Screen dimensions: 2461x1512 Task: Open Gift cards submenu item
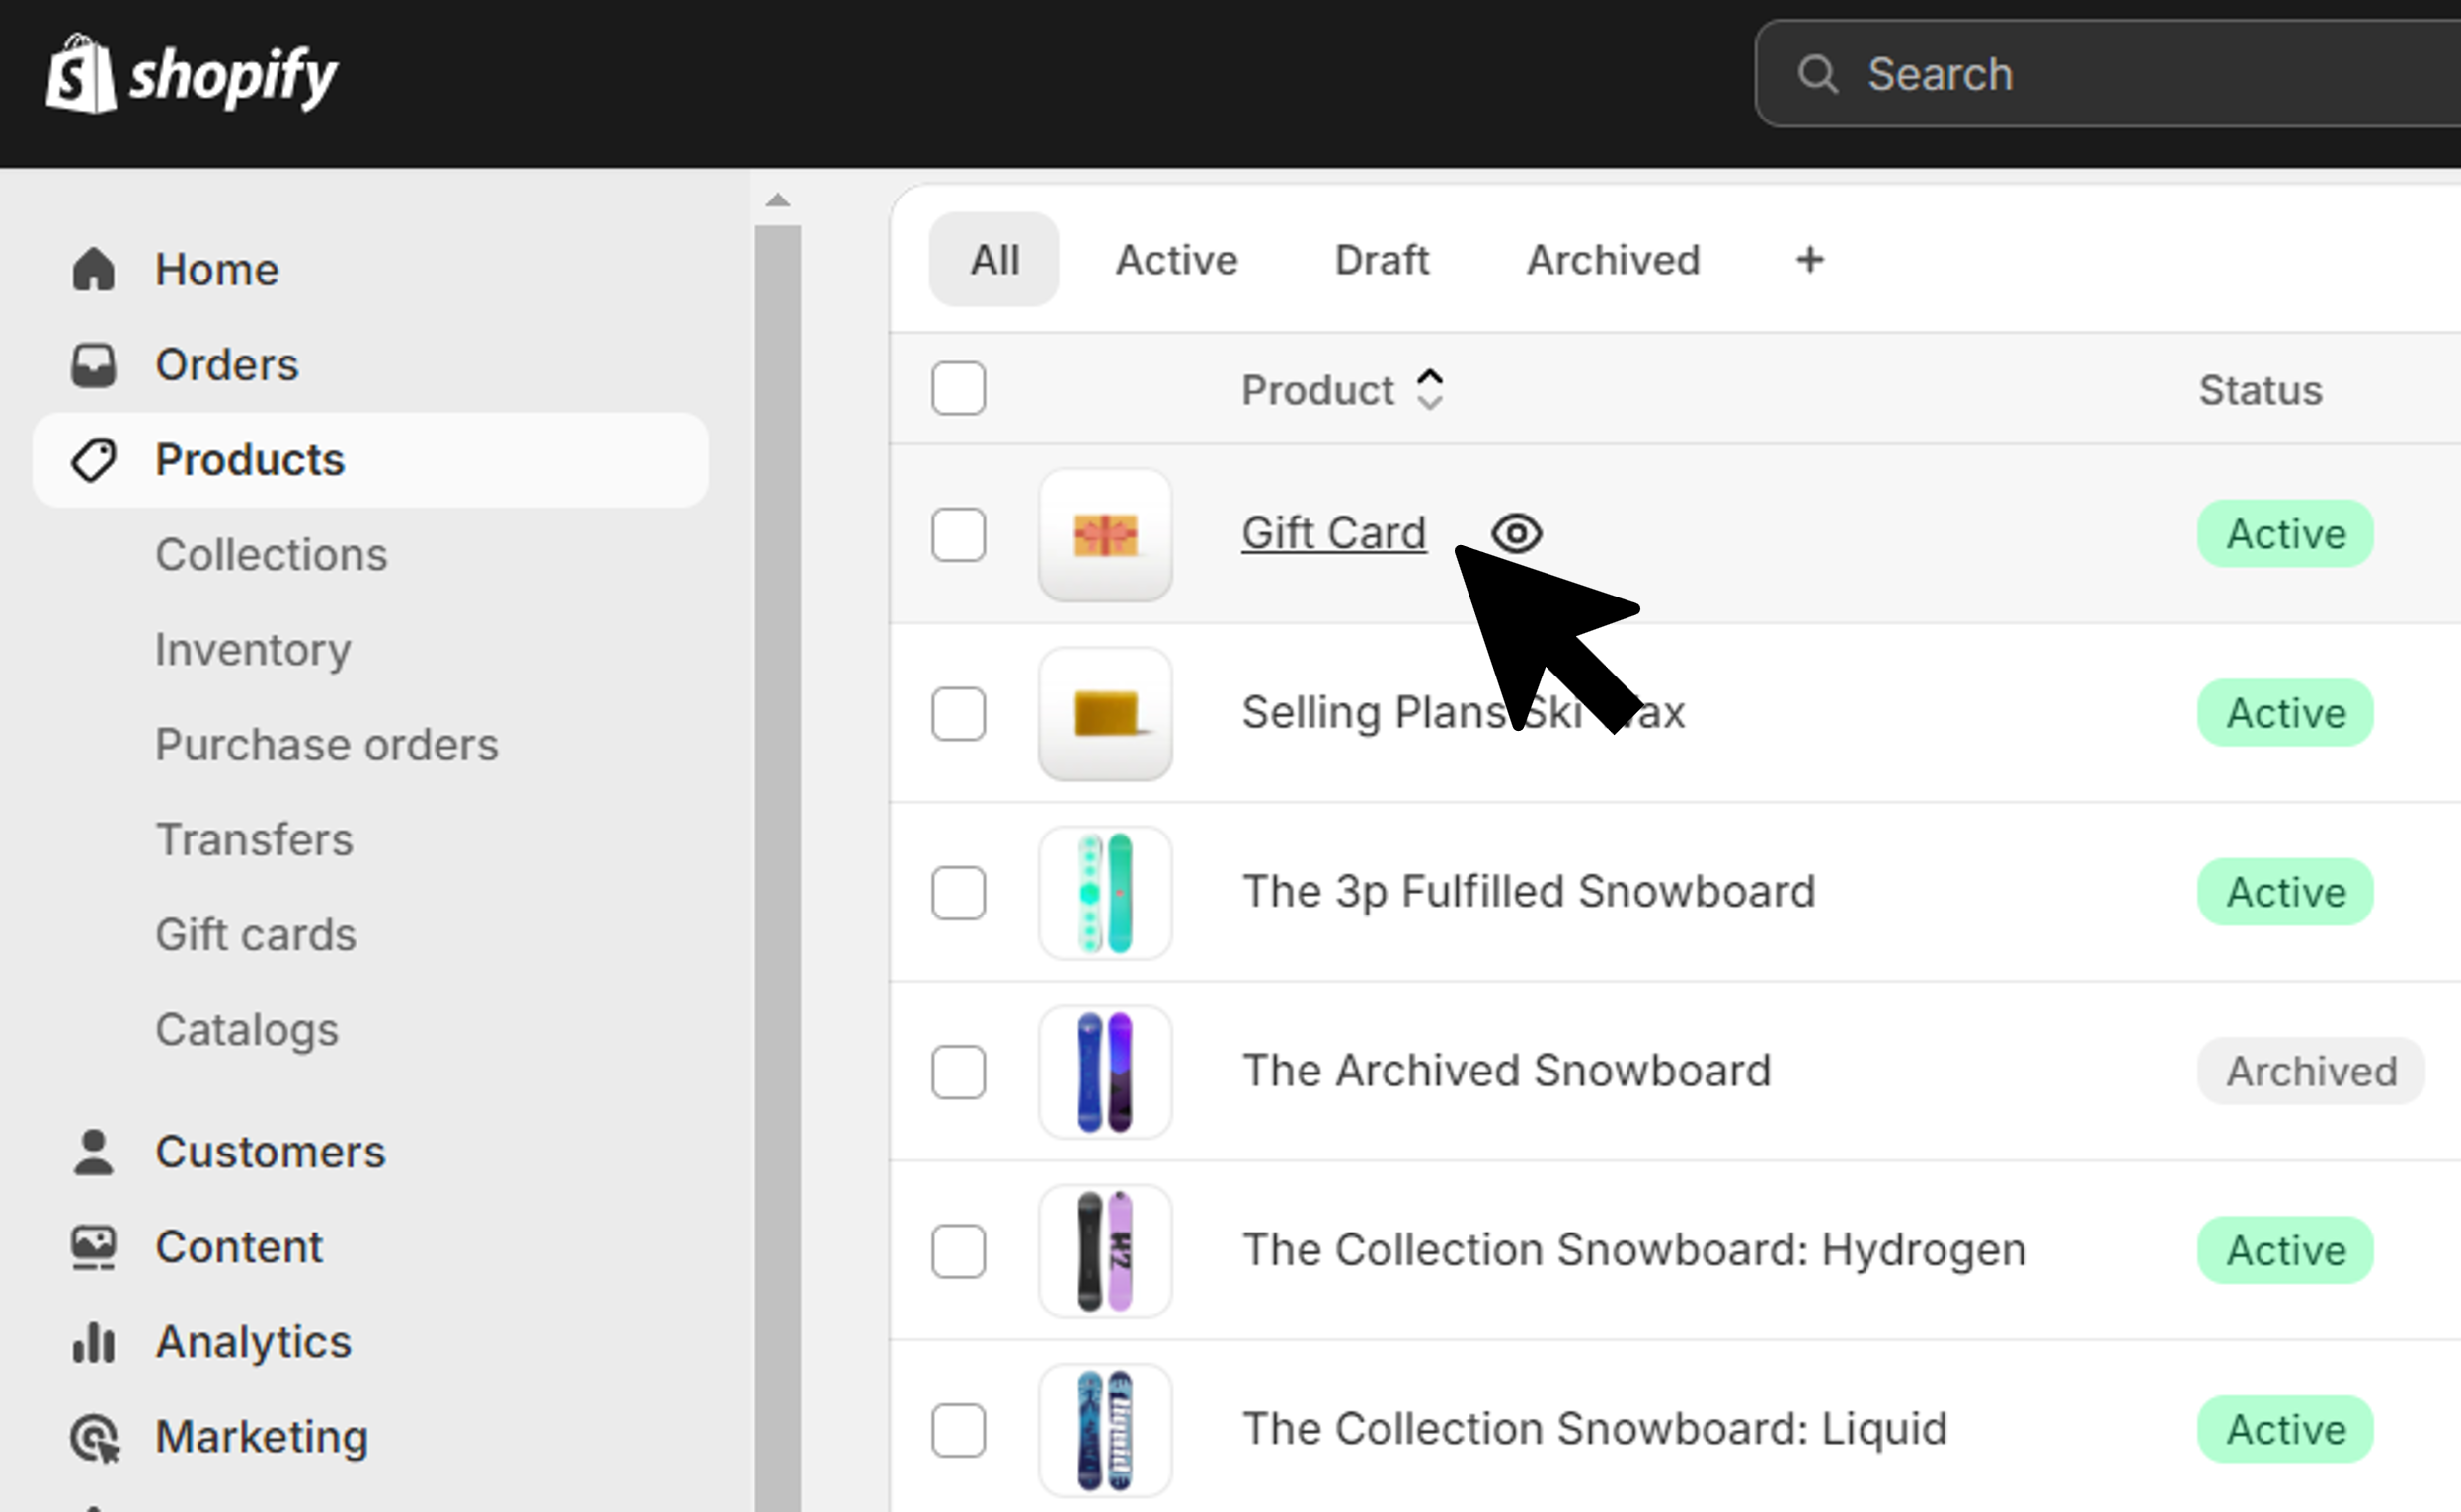coord(255,935)
